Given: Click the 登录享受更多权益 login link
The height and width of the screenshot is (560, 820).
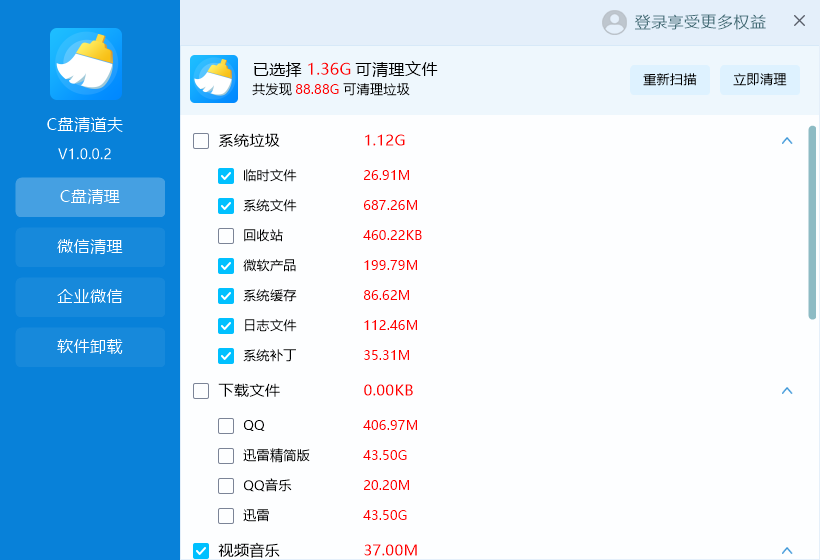Looking at the screenshot, I should coord(700,22).
